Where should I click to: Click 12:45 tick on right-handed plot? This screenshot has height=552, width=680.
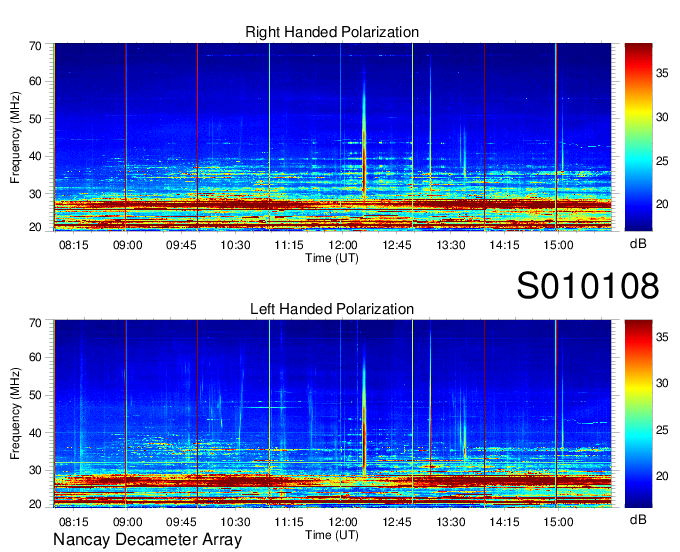point(397,245)
